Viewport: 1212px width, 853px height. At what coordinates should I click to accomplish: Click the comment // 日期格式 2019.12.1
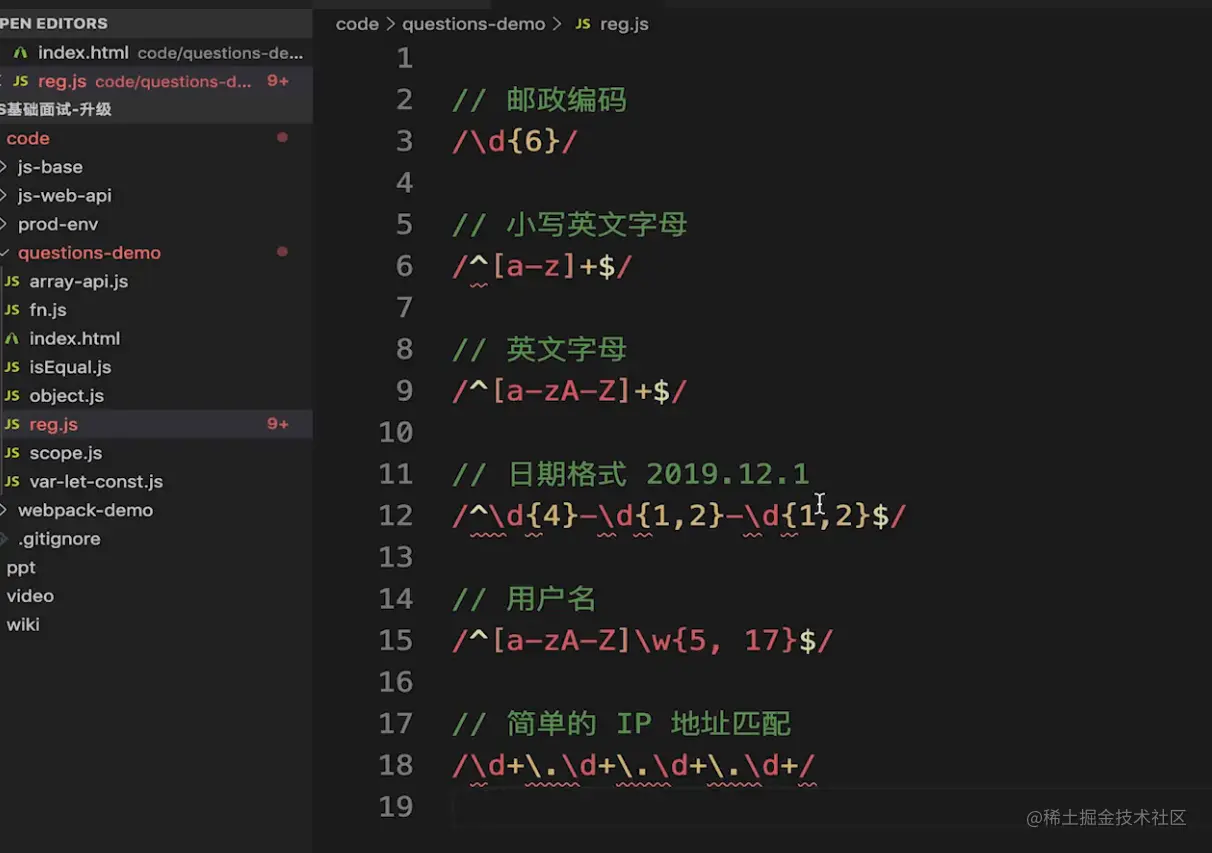pyautogui.click(x=630, y=473)
